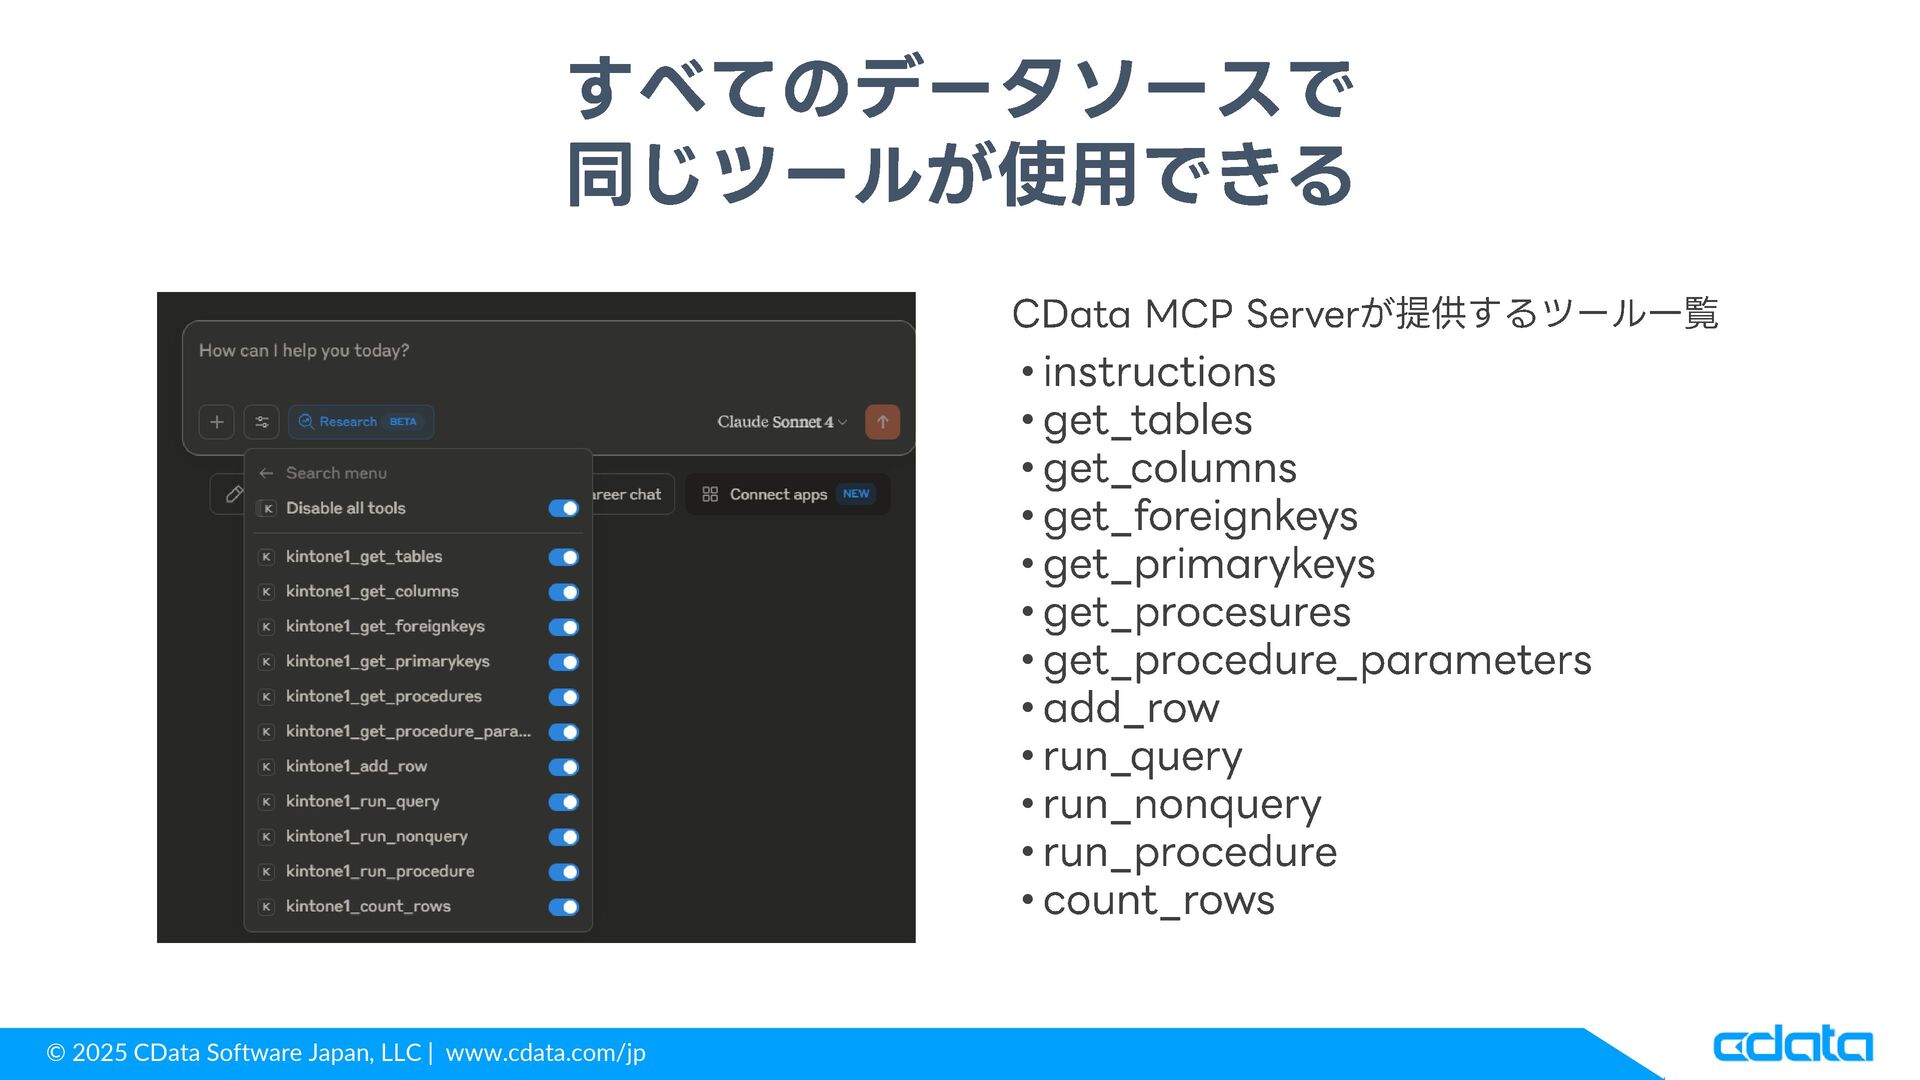Disable the kintone1_run_query toggle
Screen dimensions: 1920x1080
click(x=563, y=802)
